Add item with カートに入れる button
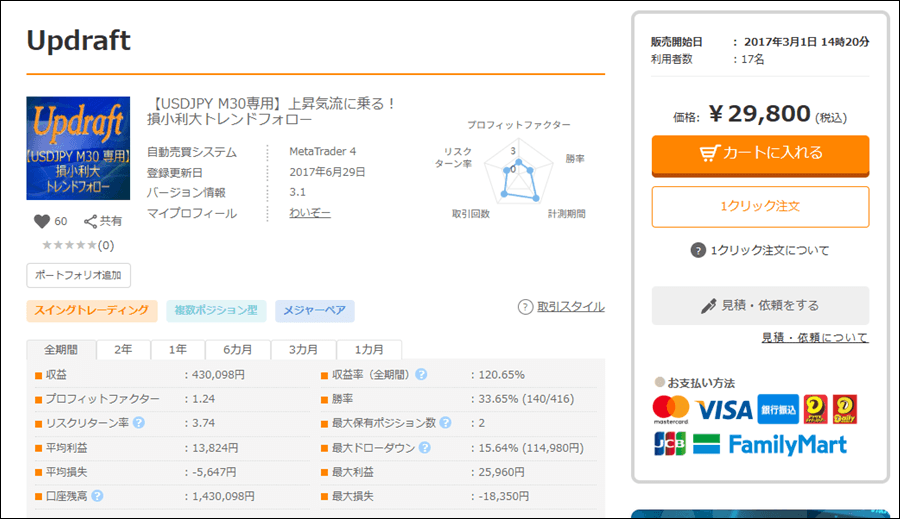Viewport: 900px width, 519px height. (760, 154)
